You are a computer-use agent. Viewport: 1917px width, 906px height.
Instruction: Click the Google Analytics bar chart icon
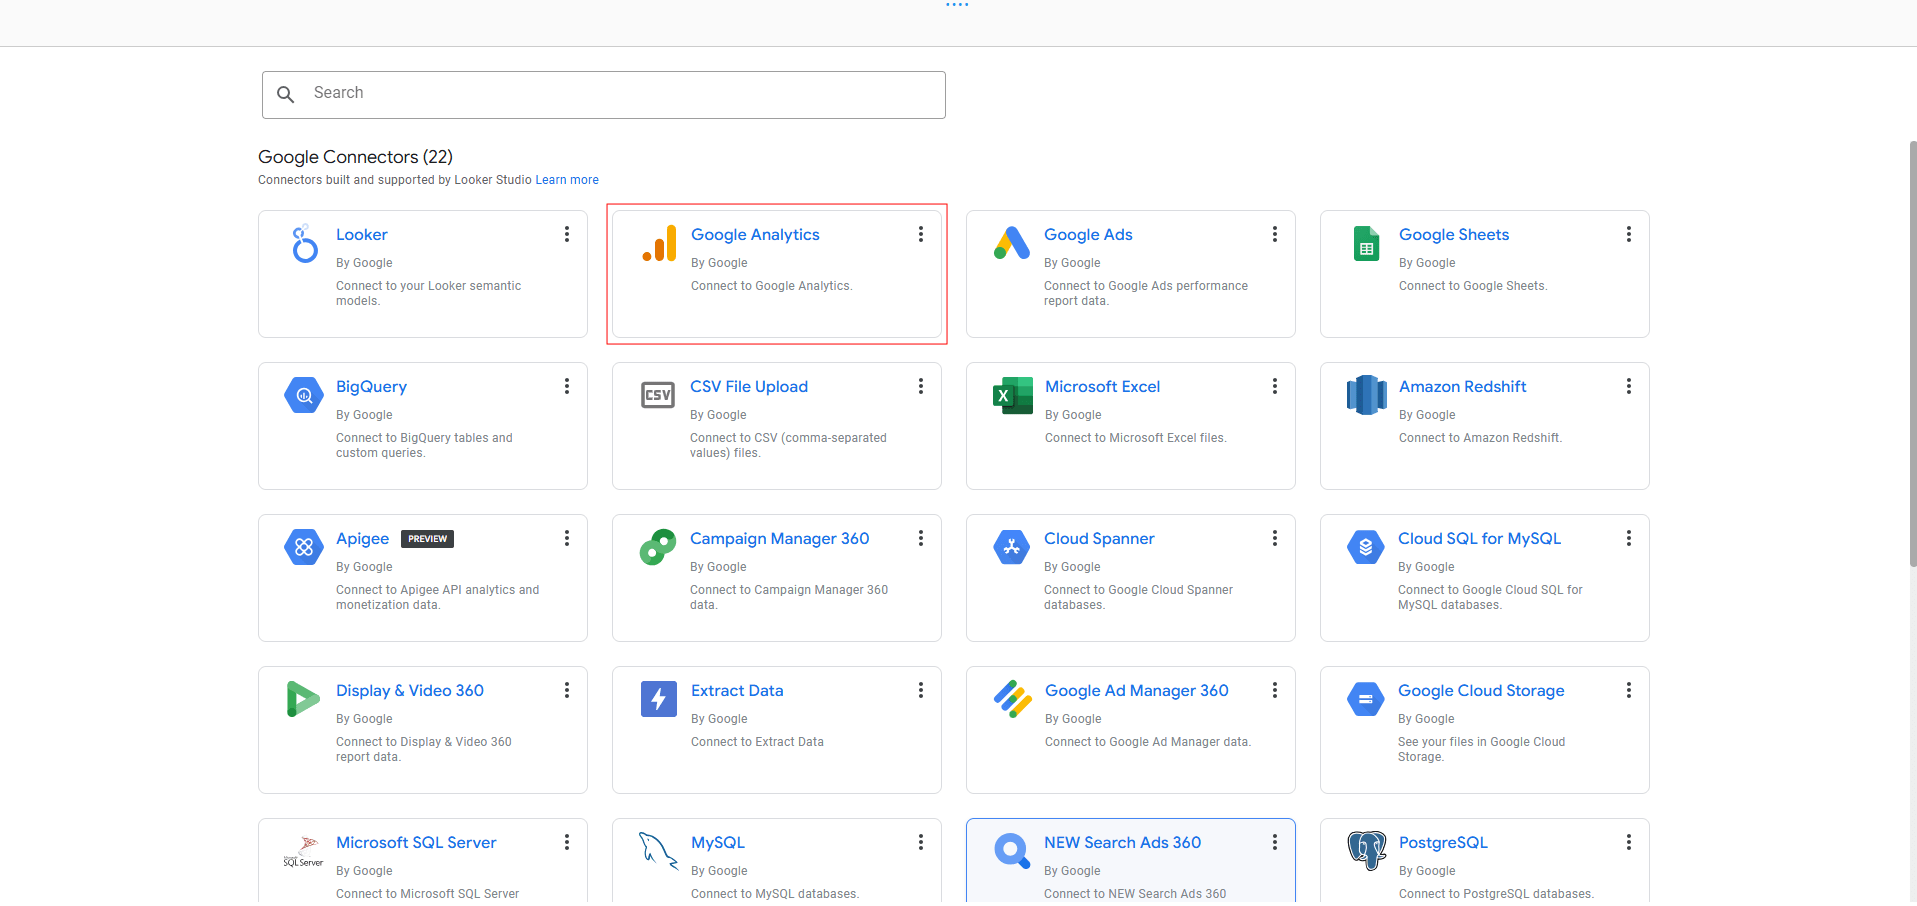(x=659, y=243)
